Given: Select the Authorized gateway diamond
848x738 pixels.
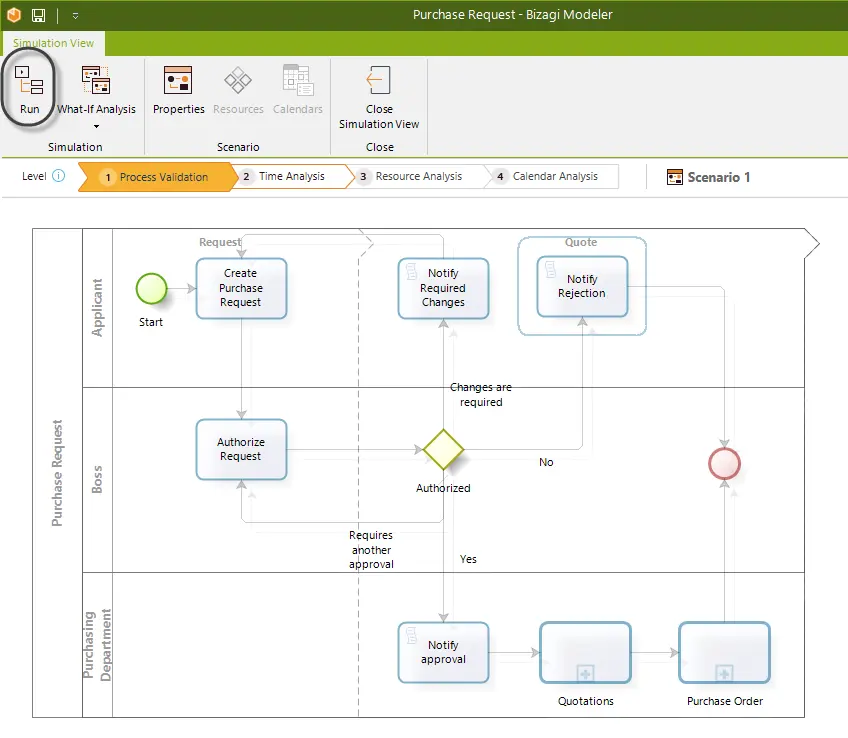Looking at the screenshot, I should pyautogui.click(x=443, y=449).
